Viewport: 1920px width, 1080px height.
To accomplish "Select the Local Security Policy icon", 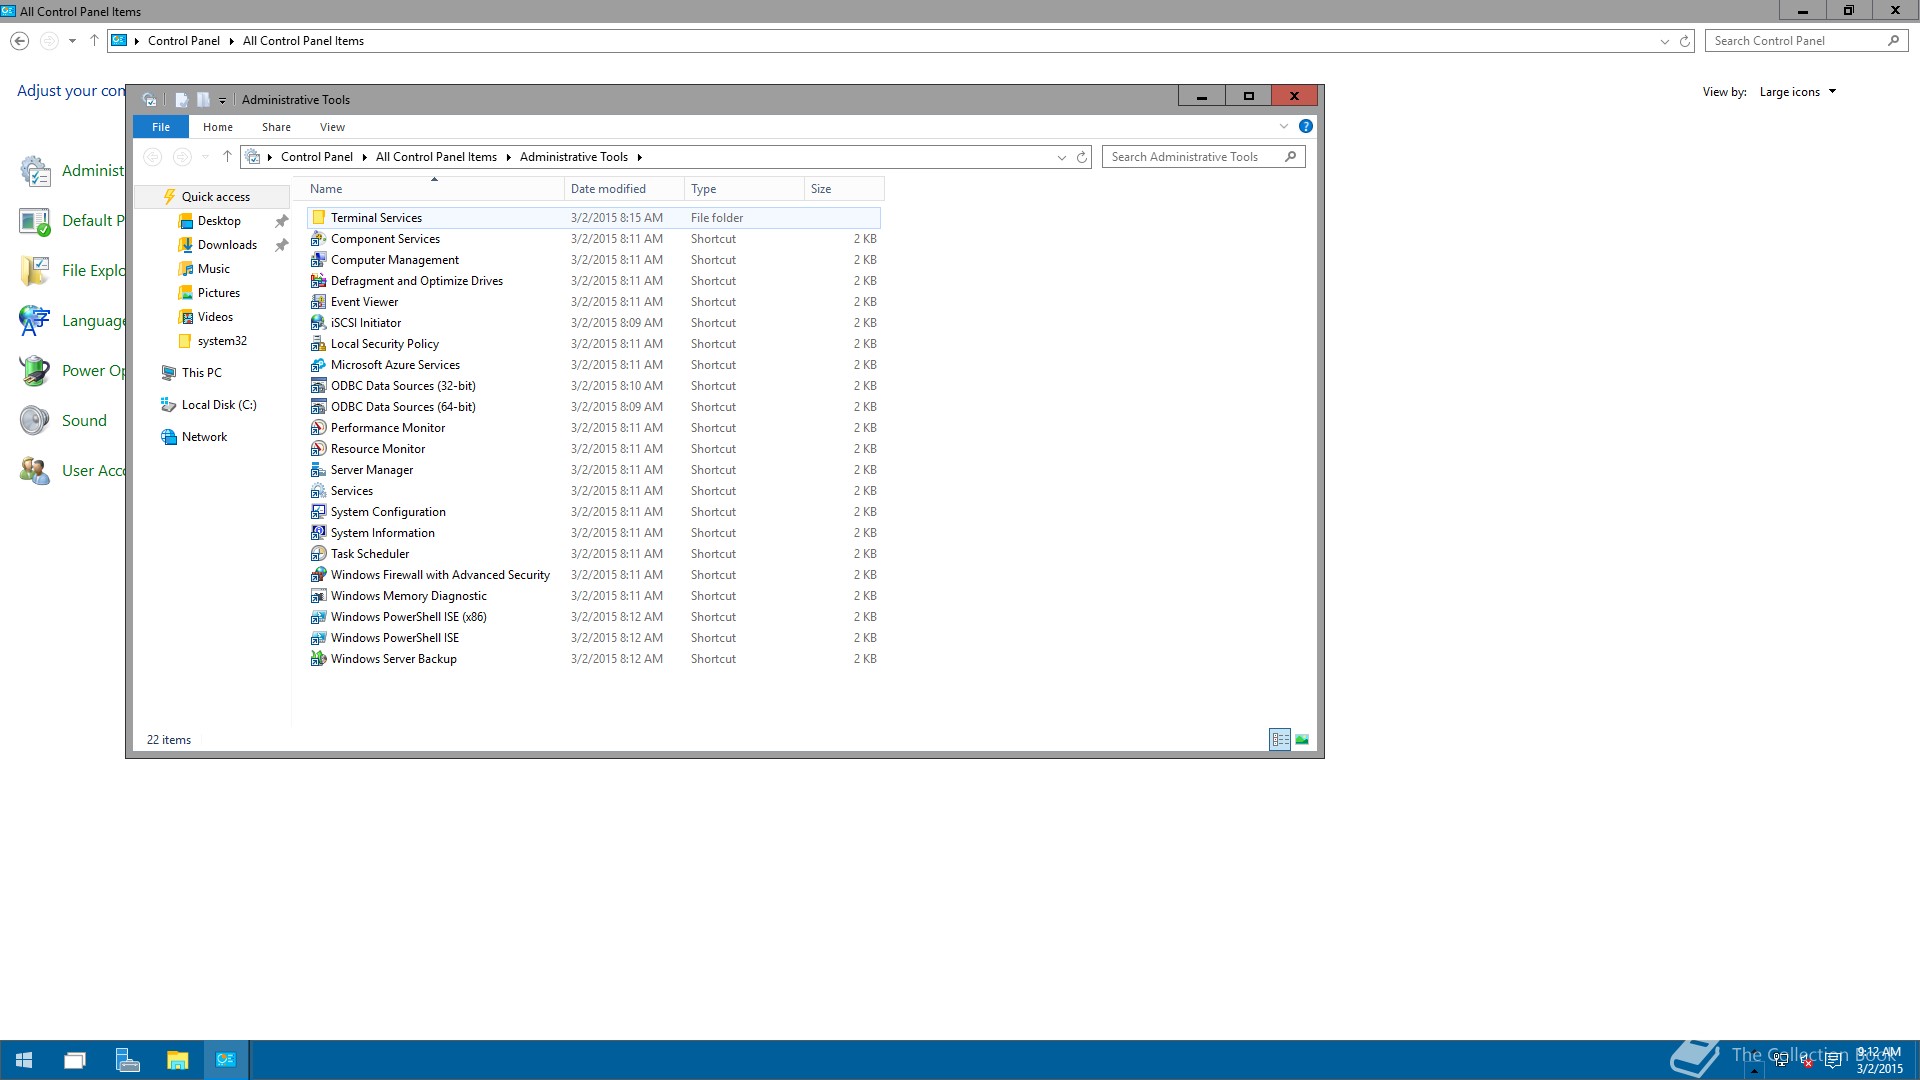I will pyautogui.click(x=318, y=344).
